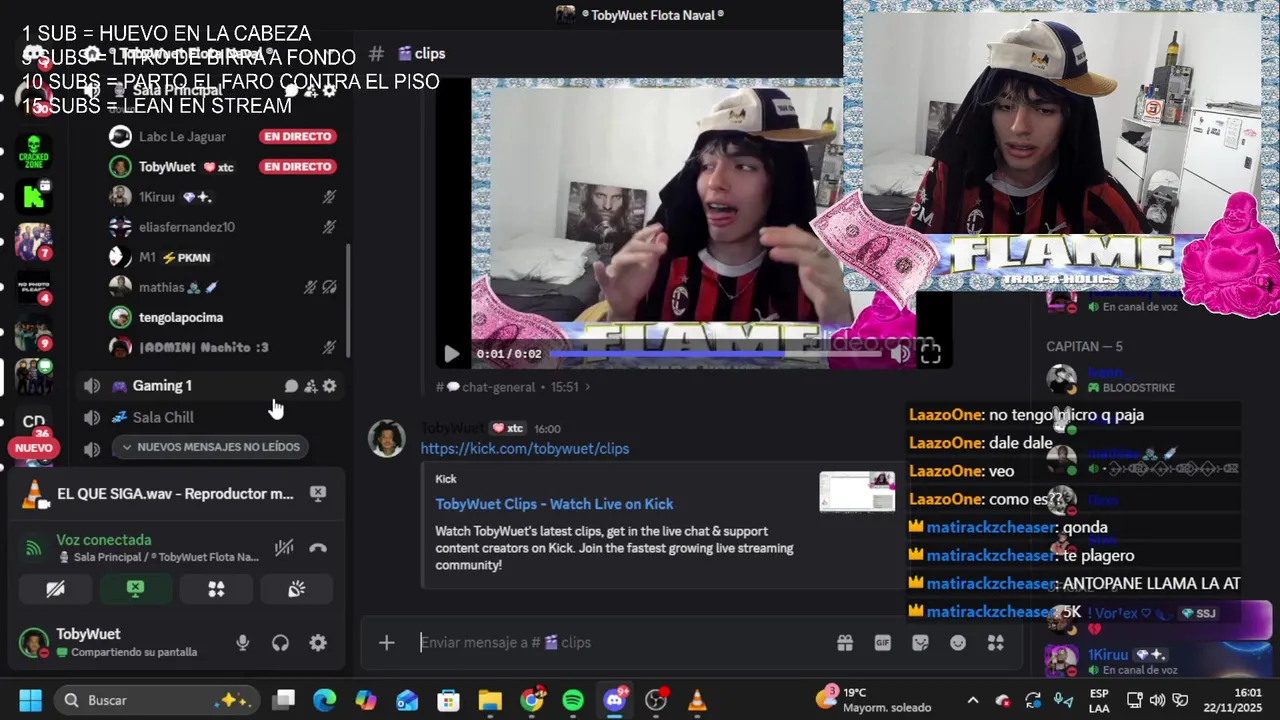The image size is (1280, 720).
Task: Stop sharing screen button
Action: coord(136,589)
